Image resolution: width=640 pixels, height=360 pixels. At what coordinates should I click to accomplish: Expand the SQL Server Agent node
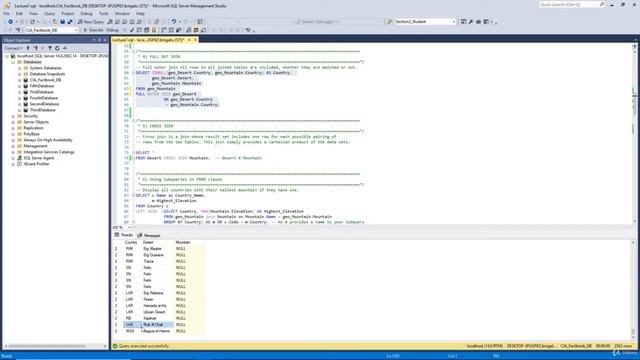pos(13,158)
